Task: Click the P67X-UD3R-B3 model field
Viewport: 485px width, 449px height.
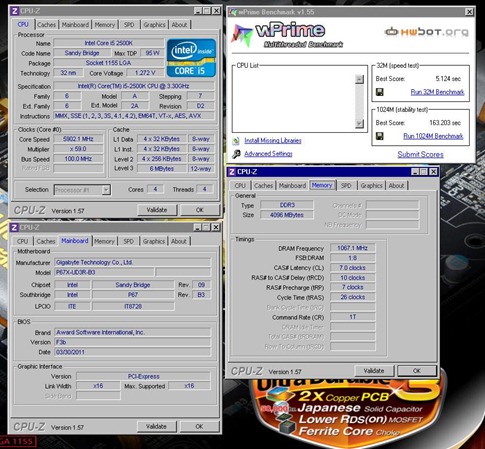Action: pyautogui.click(x=104, y=273)
